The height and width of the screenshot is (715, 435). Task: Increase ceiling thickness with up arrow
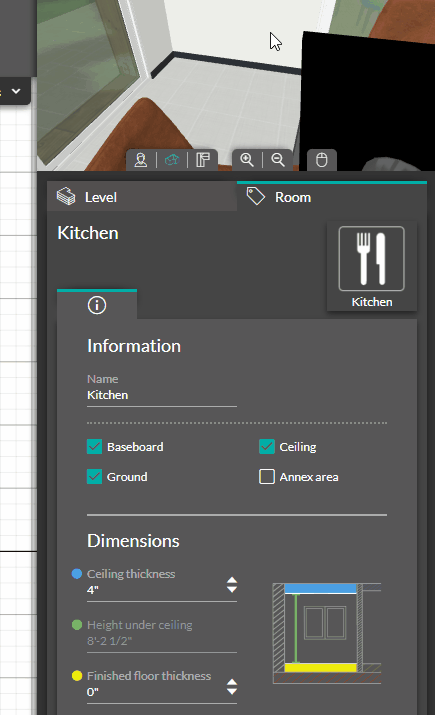point(232,580)
